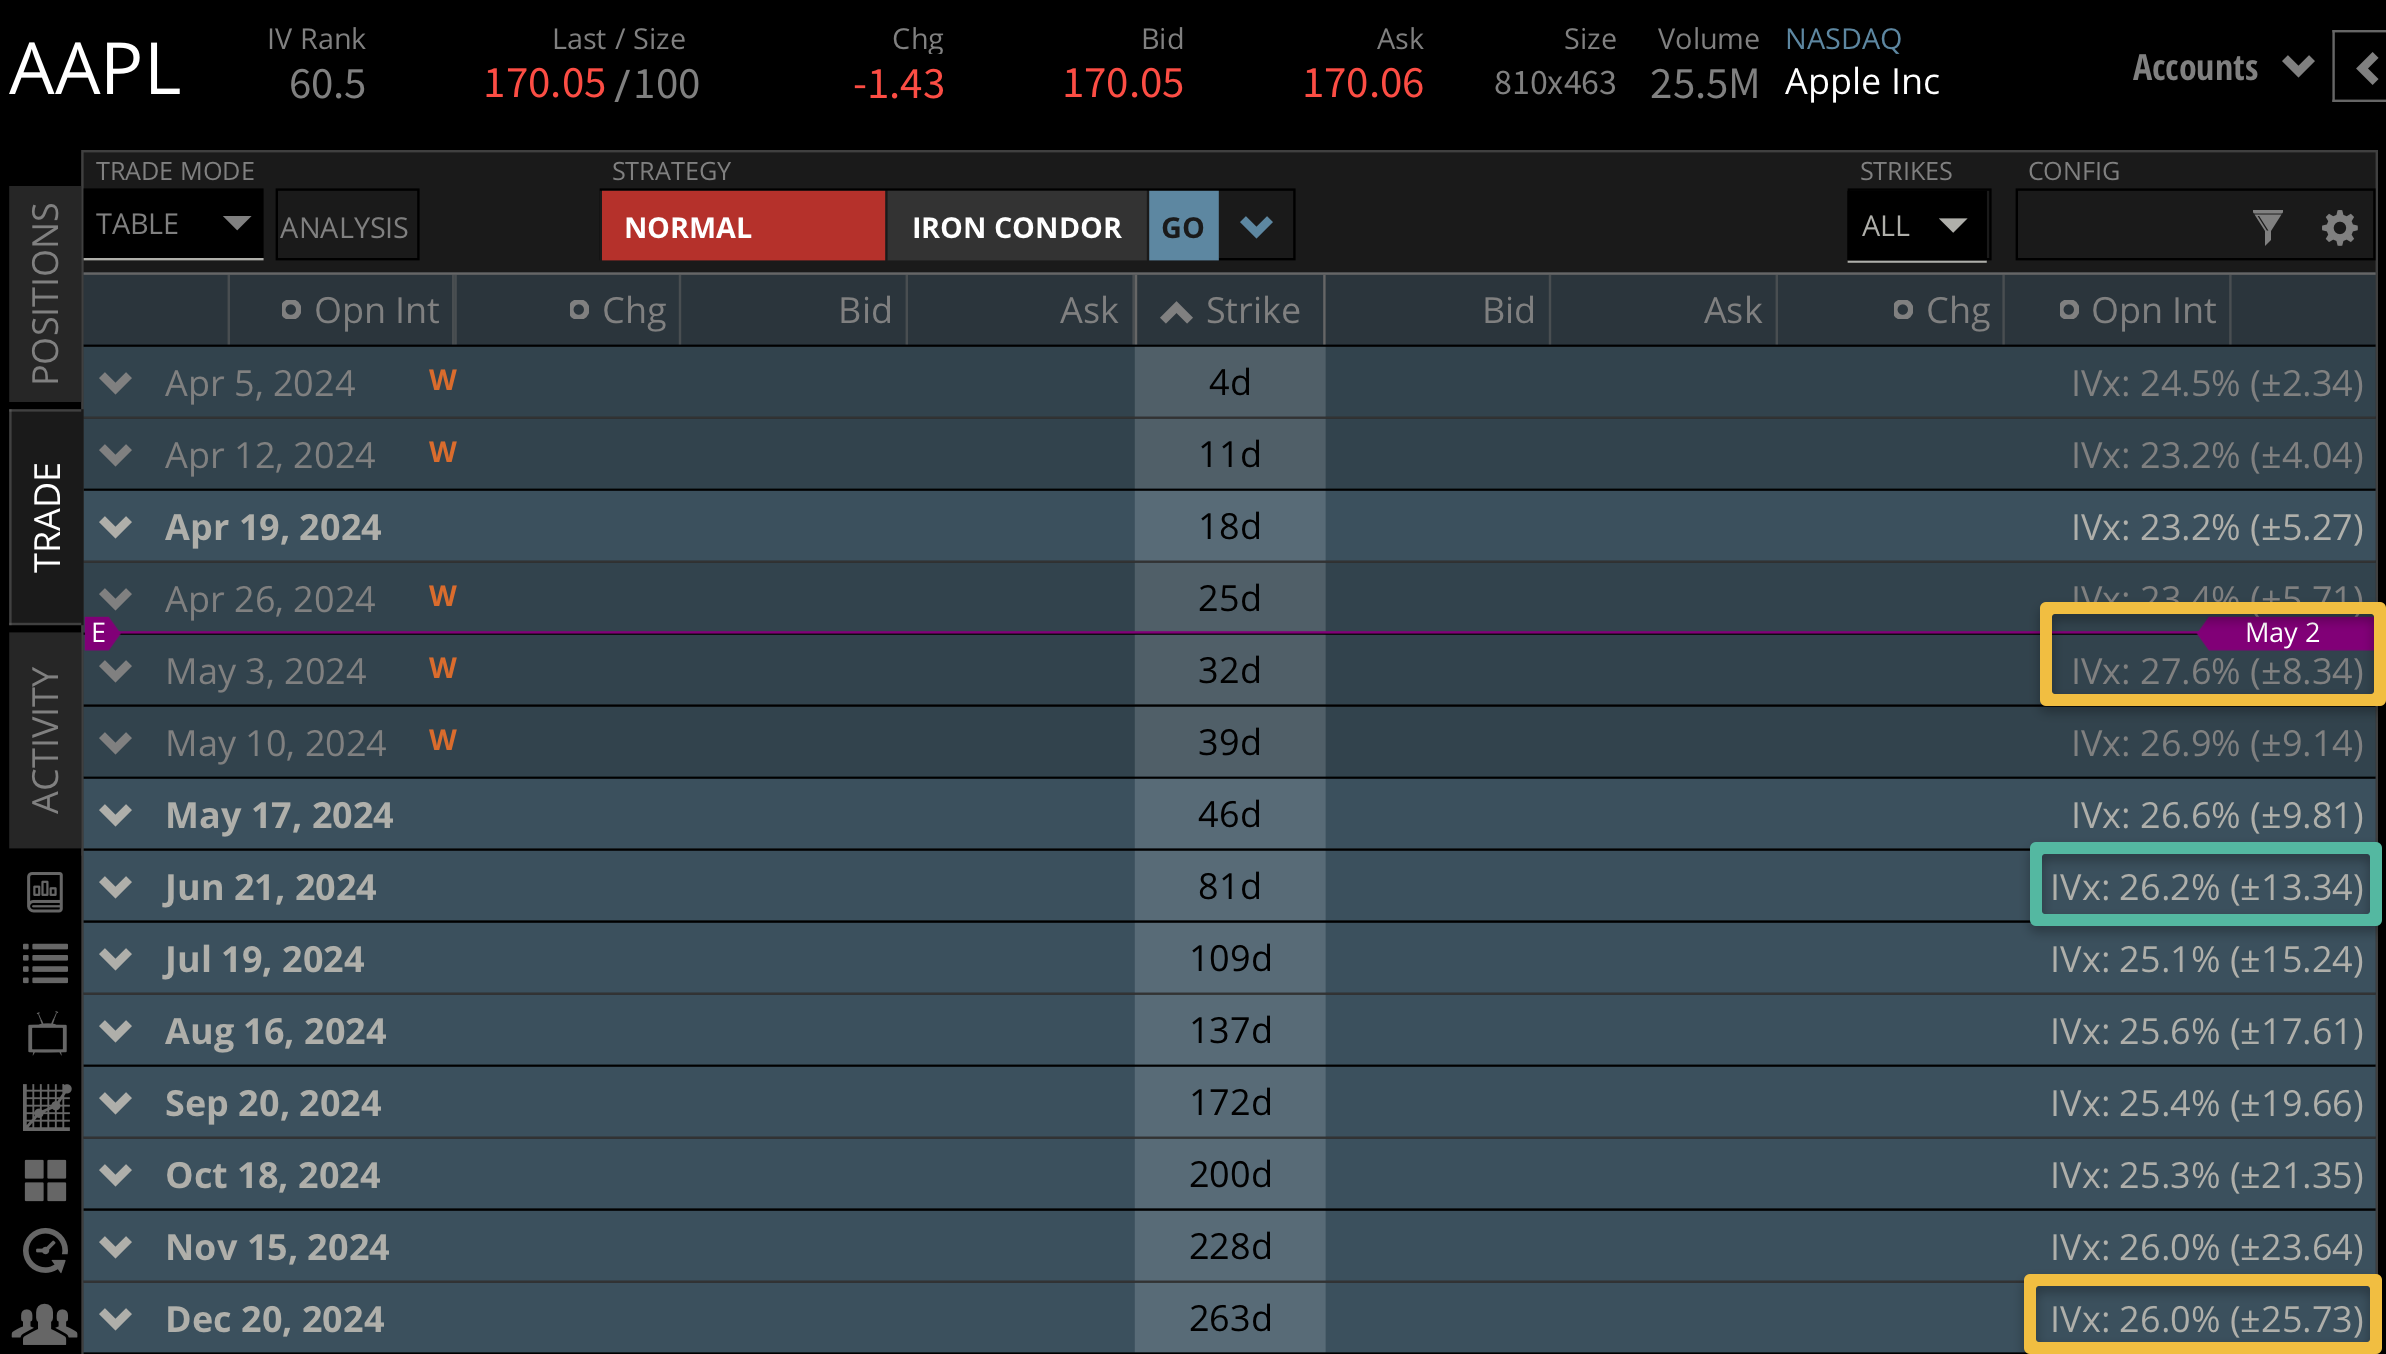The width and height of the screenshot is (2386, 1354).
Task: Toggle Strike column sort direction
Action: (1175, 310)
